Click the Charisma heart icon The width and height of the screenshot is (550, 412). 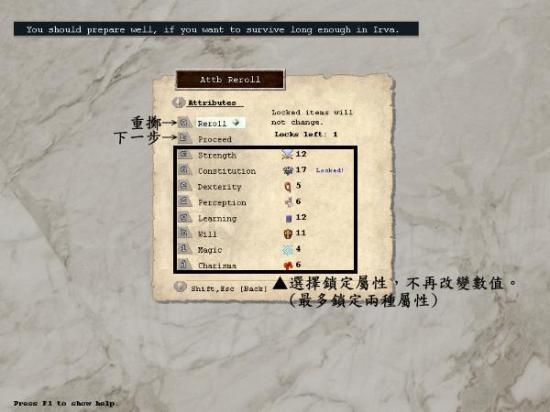(x=288, y=265)
